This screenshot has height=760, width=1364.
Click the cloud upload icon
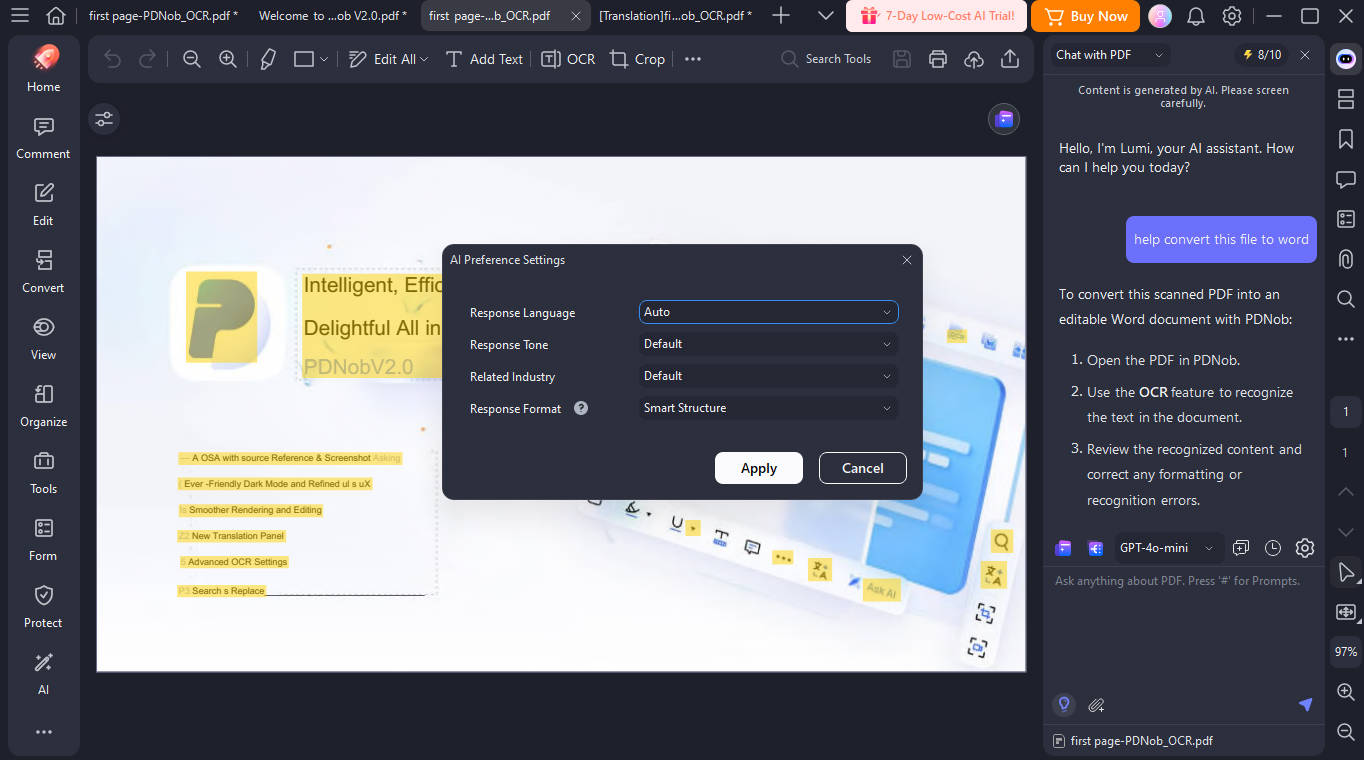pyautogui.click(x=974, y=59)
